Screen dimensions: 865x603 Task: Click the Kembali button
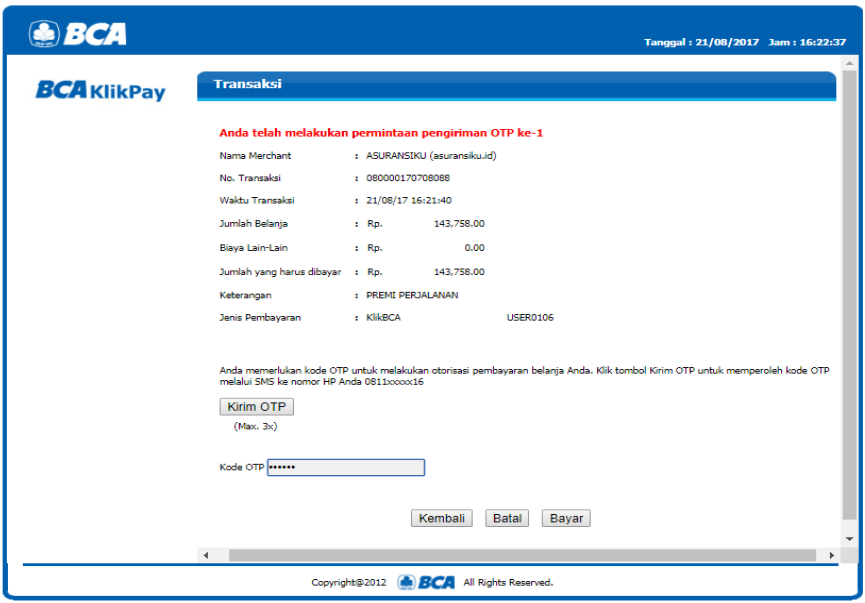pos(441,518)
